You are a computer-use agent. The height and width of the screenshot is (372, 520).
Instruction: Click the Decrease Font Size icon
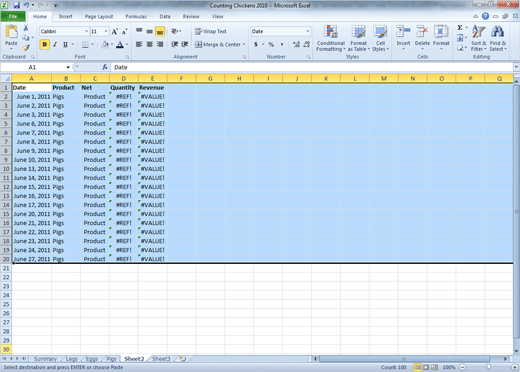[124, 31]
